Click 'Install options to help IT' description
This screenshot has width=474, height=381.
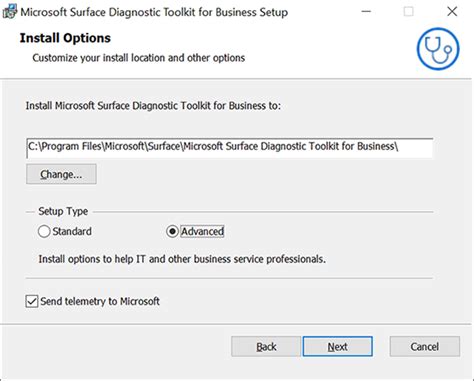(182, 259)
